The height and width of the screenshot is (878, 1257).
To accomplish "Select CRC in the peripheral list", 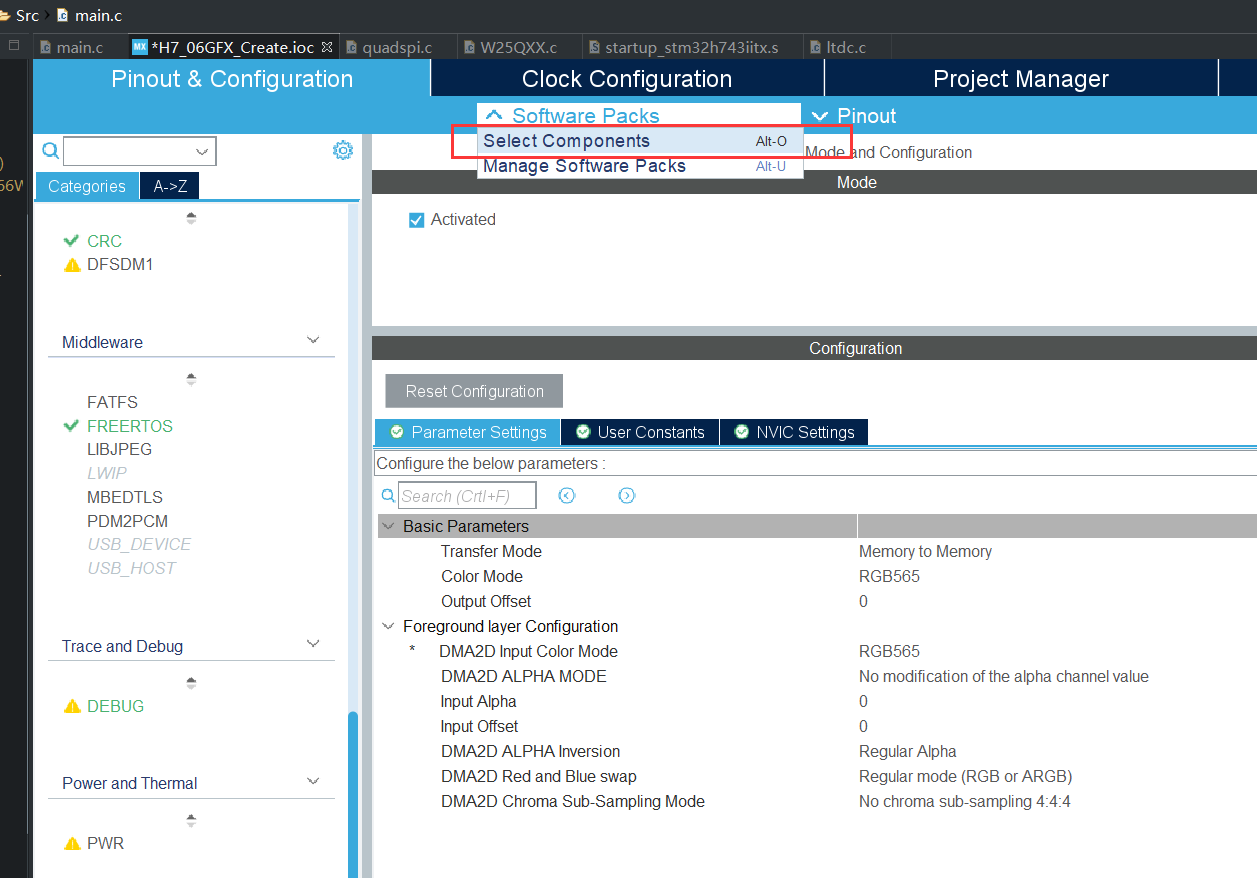I will 105,241.
